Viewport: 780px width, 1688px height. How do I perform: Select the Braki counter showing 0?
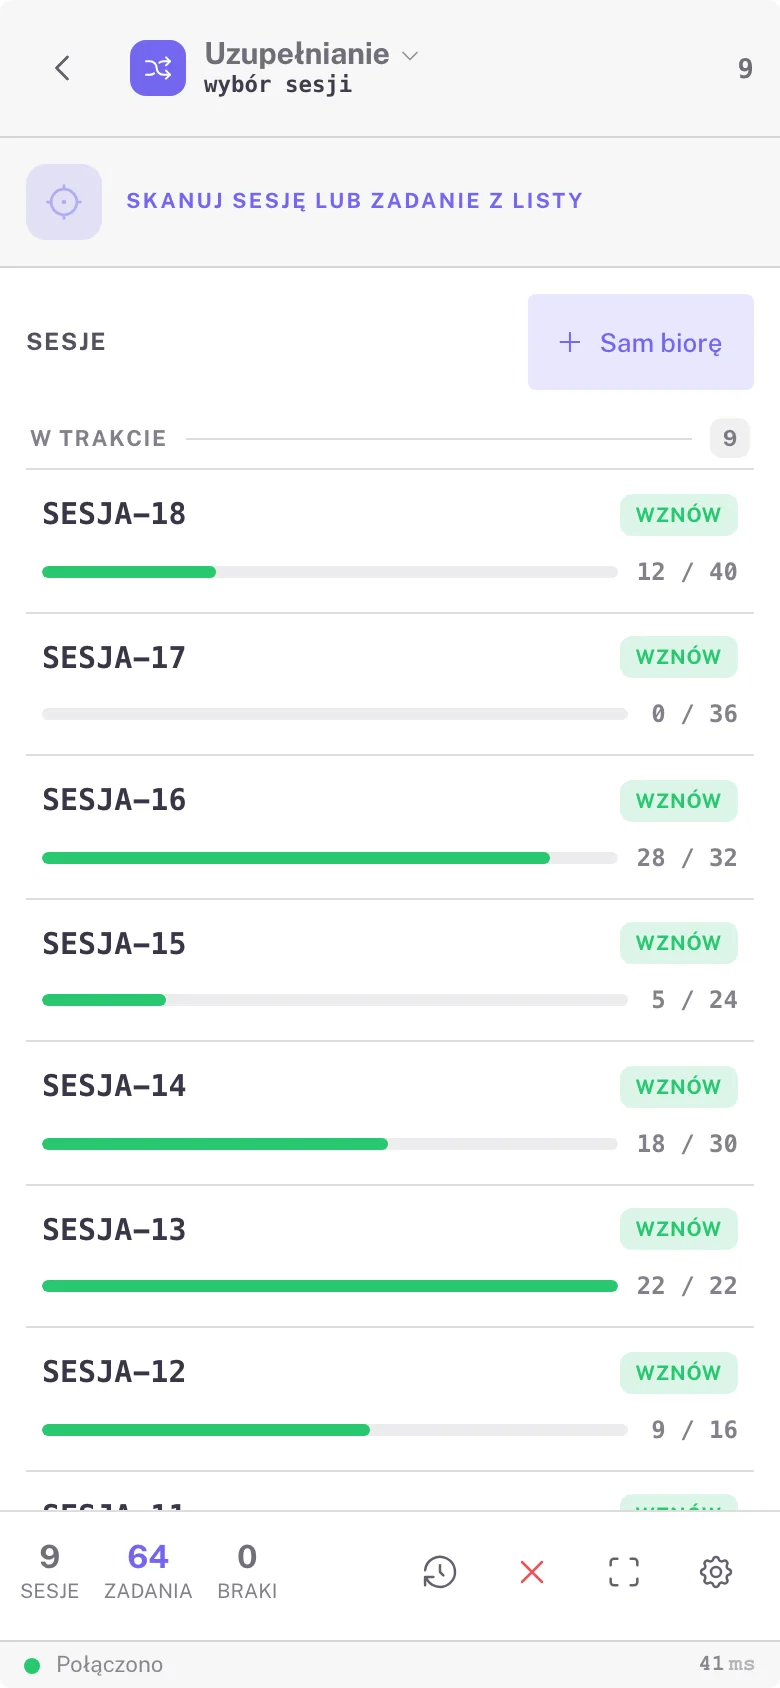[247, 1572]
